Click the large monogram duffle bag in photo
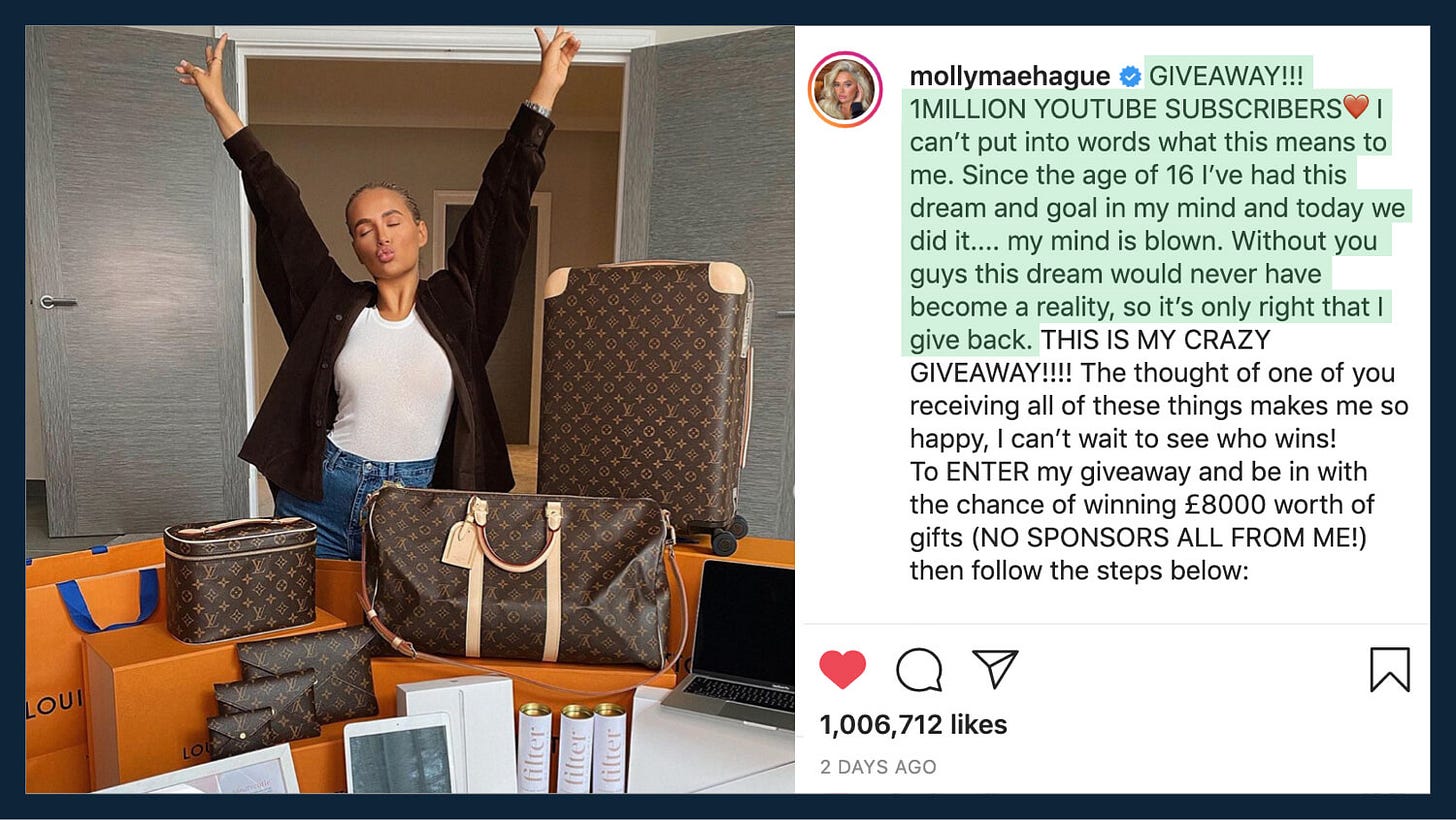This screenshot has height=820, width=1456. coord(517,578)
